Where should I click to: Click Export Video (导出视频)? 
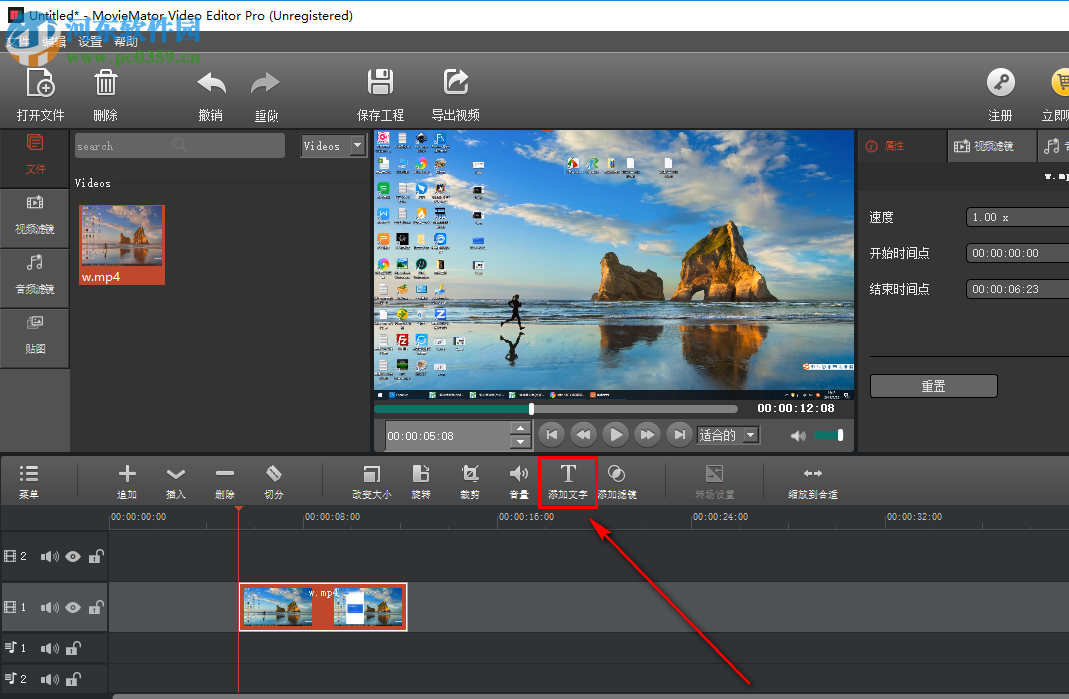tap(455, 90)
